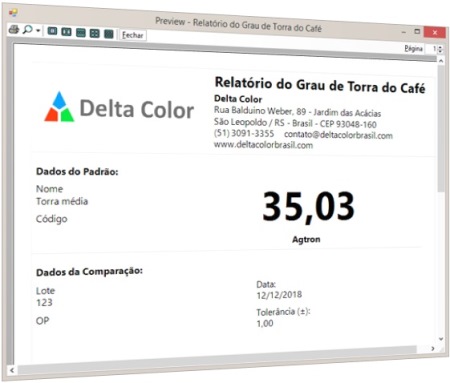
Task: Increase the page number with up stepper
Action: pyautogui.click(x=440, y=47)
